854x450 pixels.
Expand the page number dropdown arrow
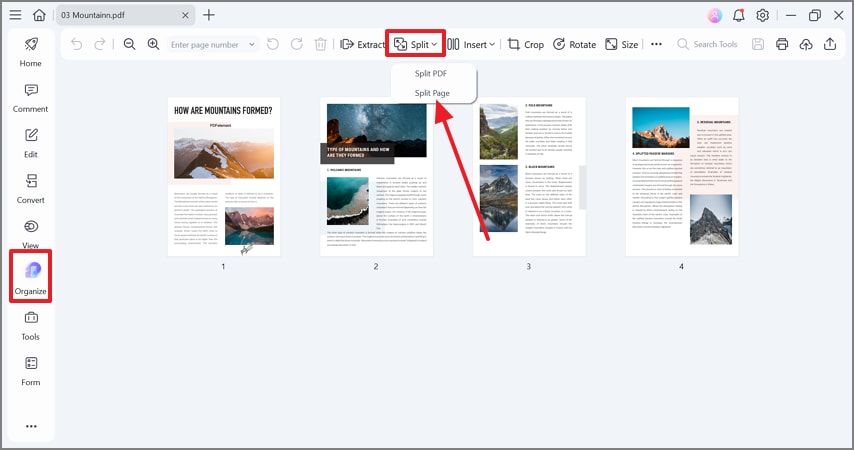point(252,45)
